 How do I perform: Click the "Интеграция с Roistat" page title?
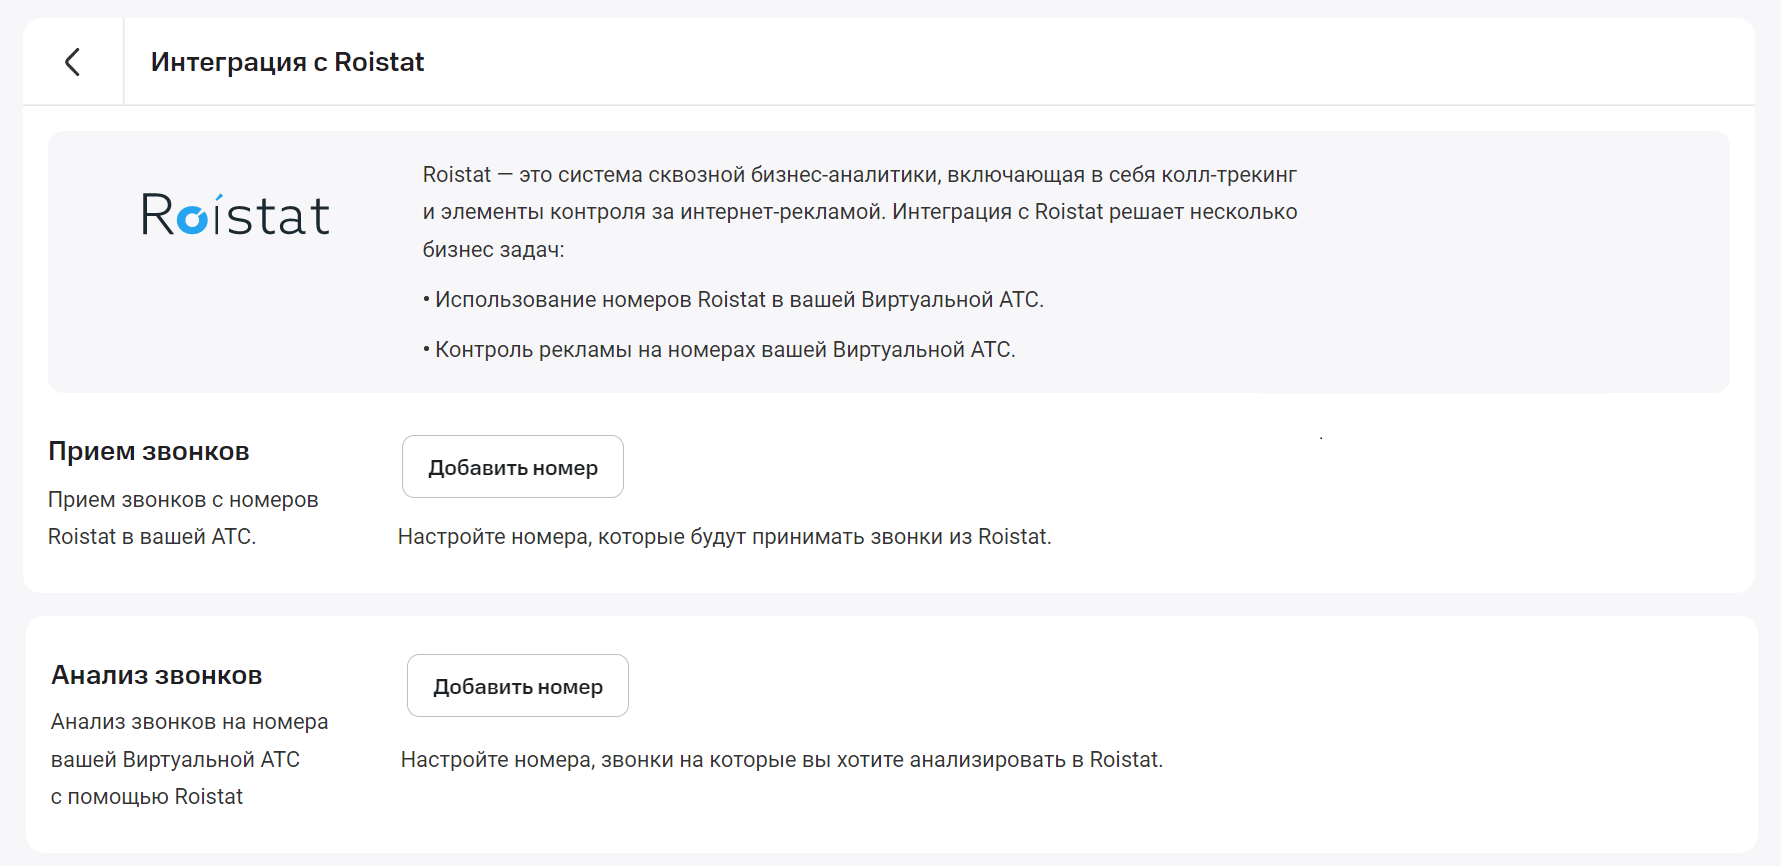click(x=287, y=62)
